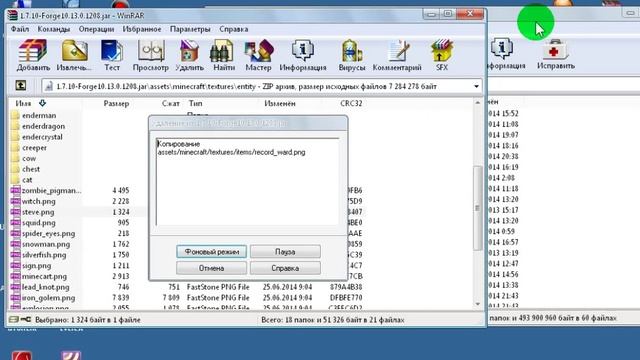Open the Операции menu
The image size is (640, 360).
click(96, 29)
